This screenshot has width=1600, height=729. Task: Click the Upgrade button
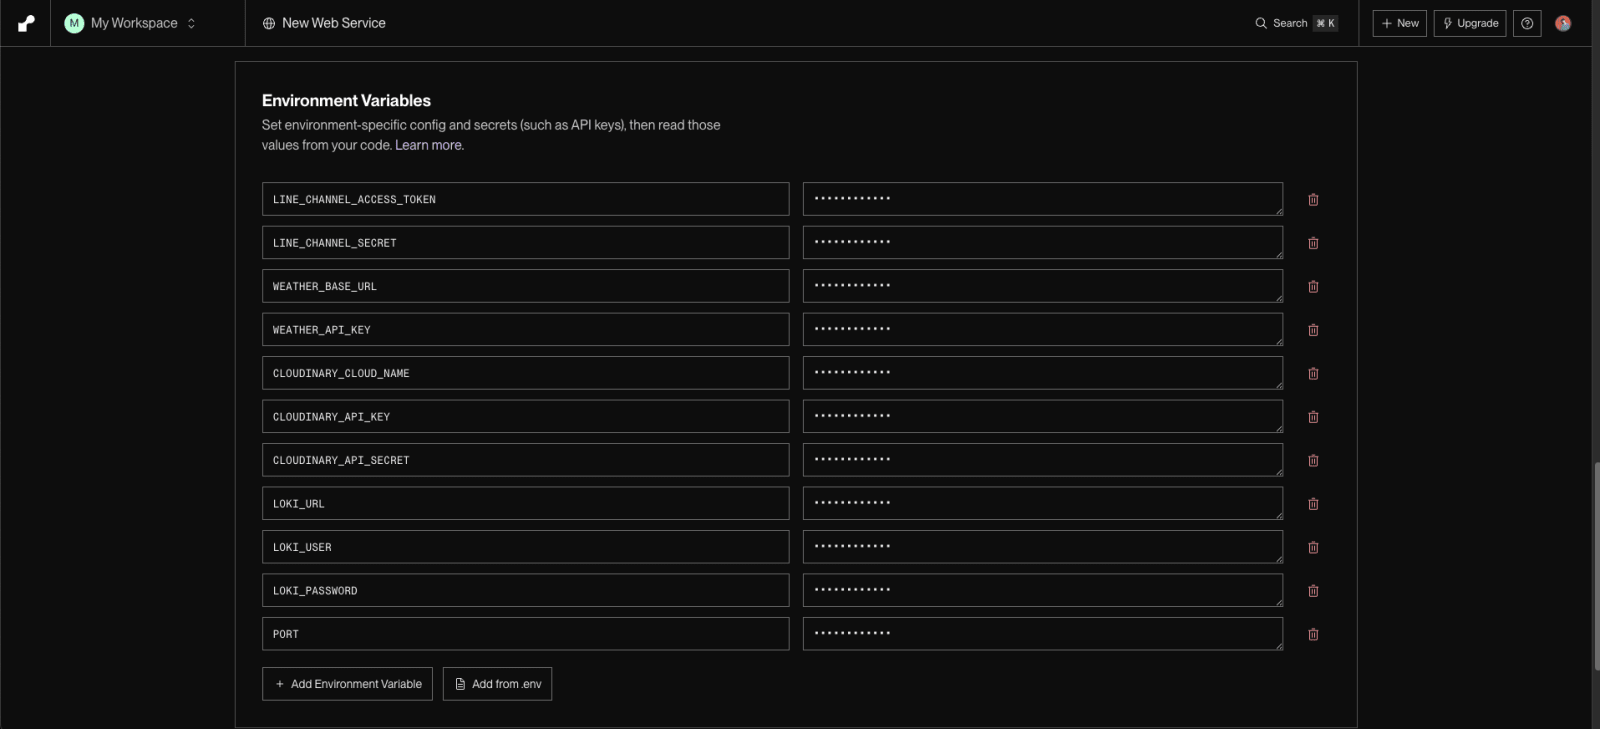point(1470,23)
